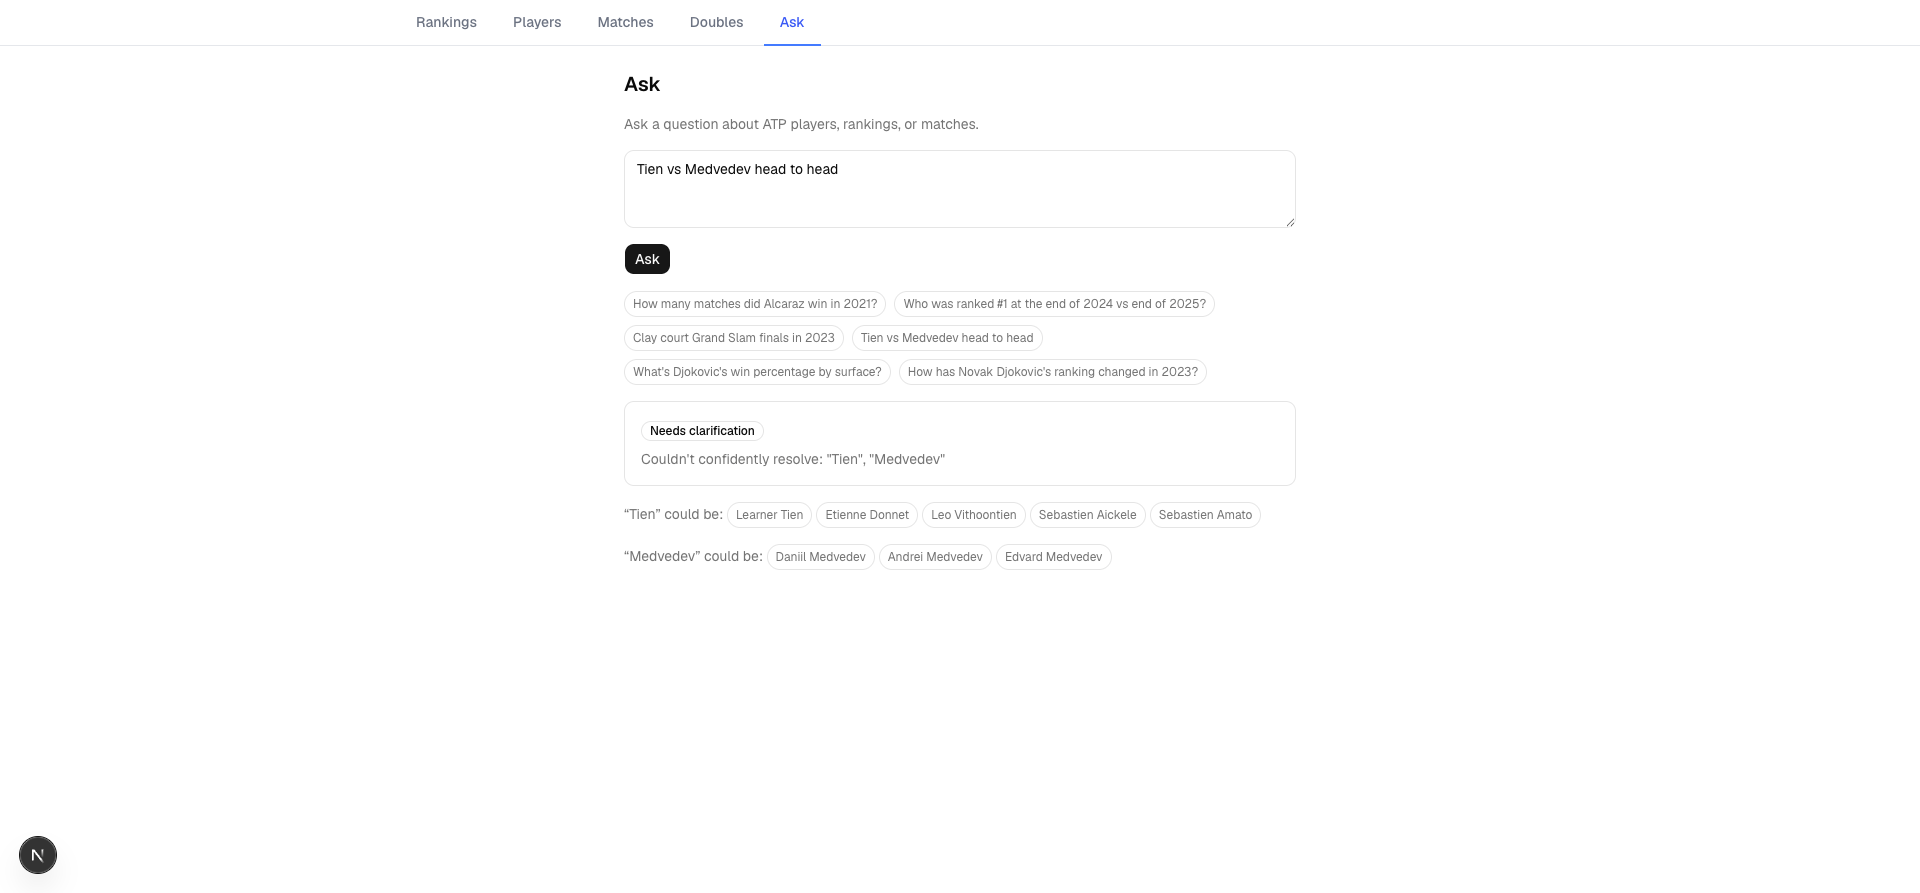Resolve Tien as Learner Tien
The image size is (1920, 893).
[769, 515]
